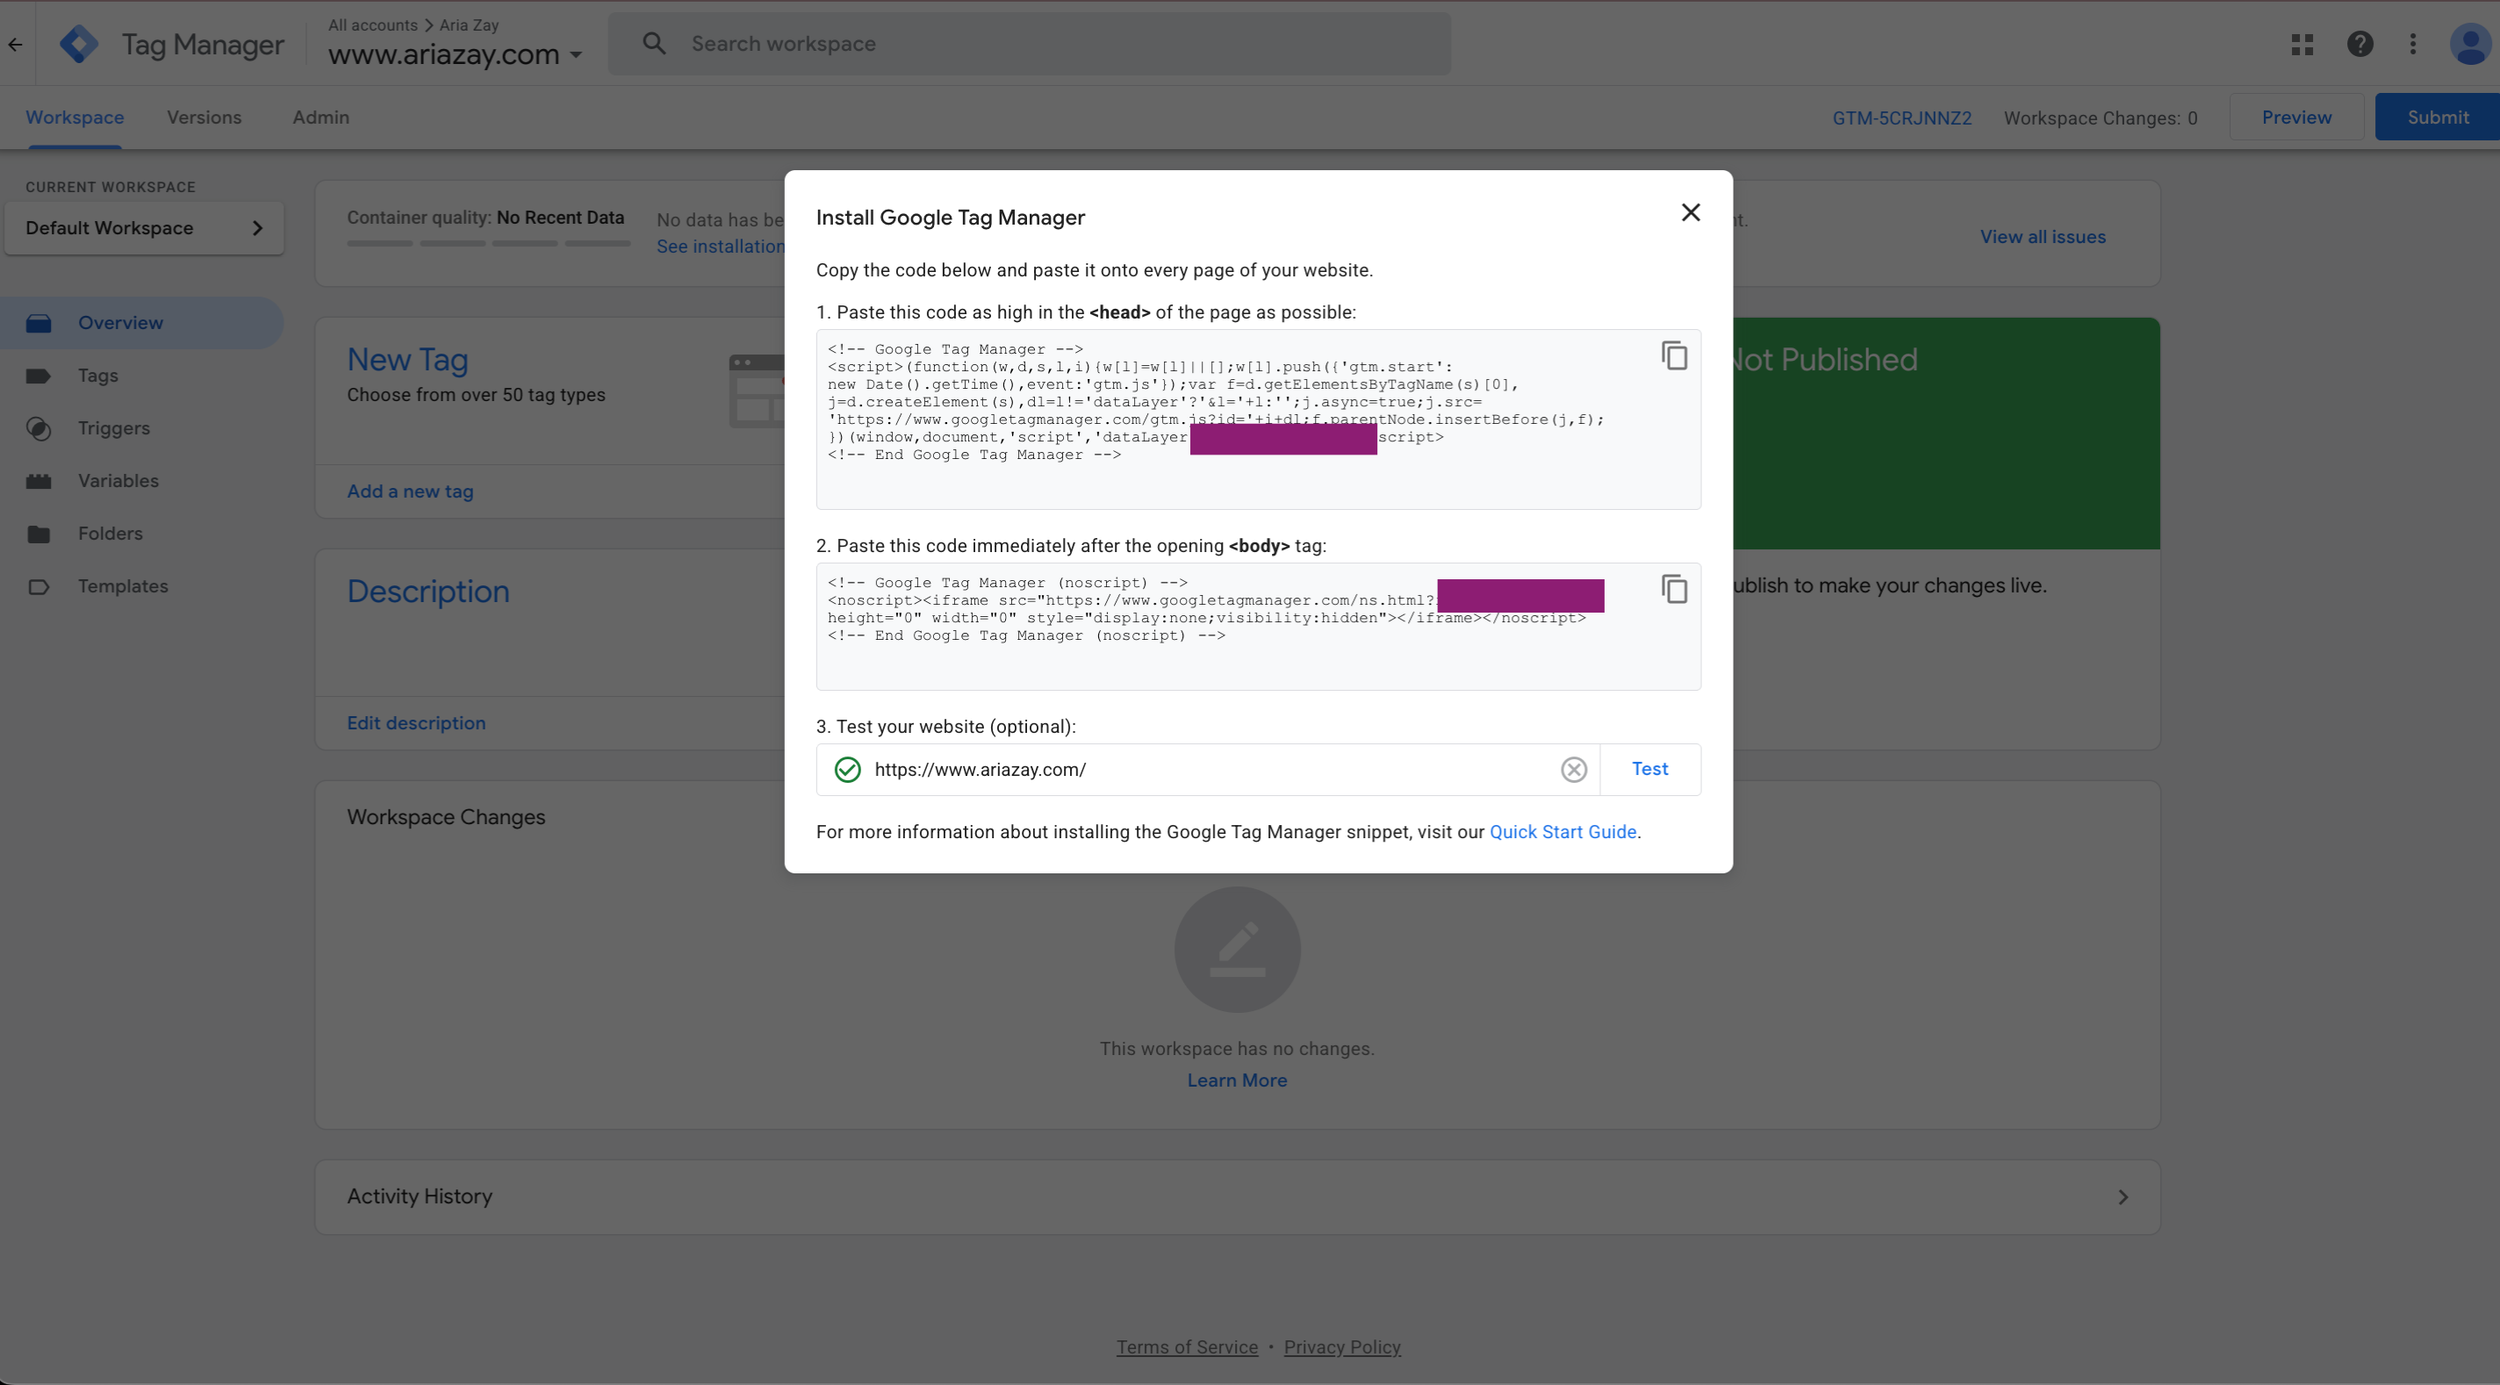
Task: Click the account avatar icon
Action: click(2469, 44)
